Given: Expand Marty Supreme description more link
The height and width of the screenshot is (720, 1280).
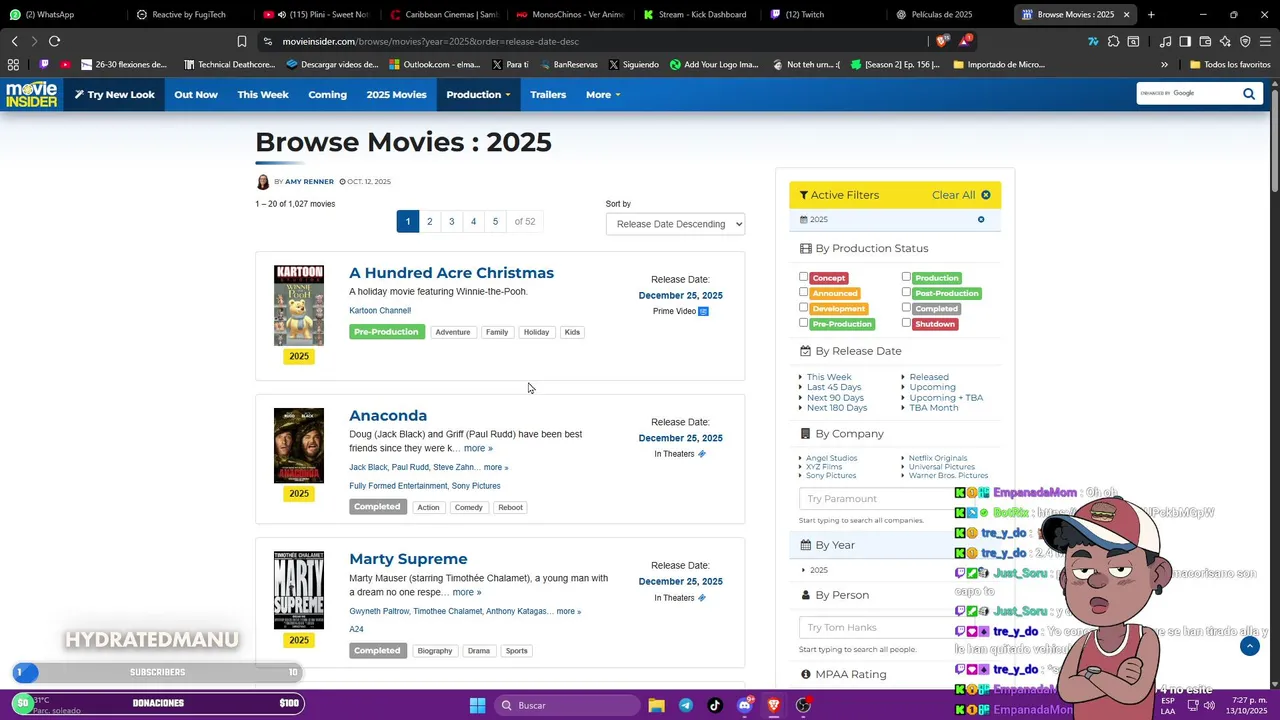Looking at the screenshot, I should tap(467, 592).
